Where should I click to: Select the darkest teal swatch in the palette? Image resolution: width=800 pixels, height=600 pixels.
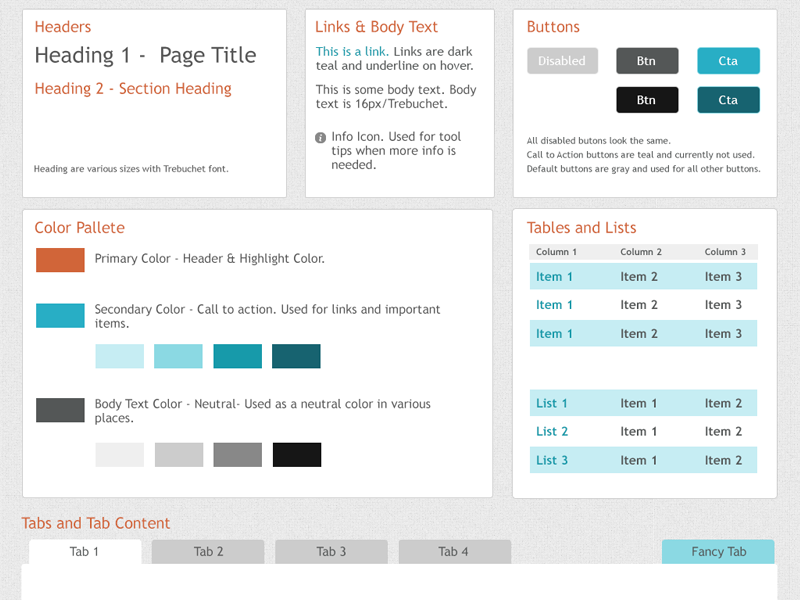(296, 355)
